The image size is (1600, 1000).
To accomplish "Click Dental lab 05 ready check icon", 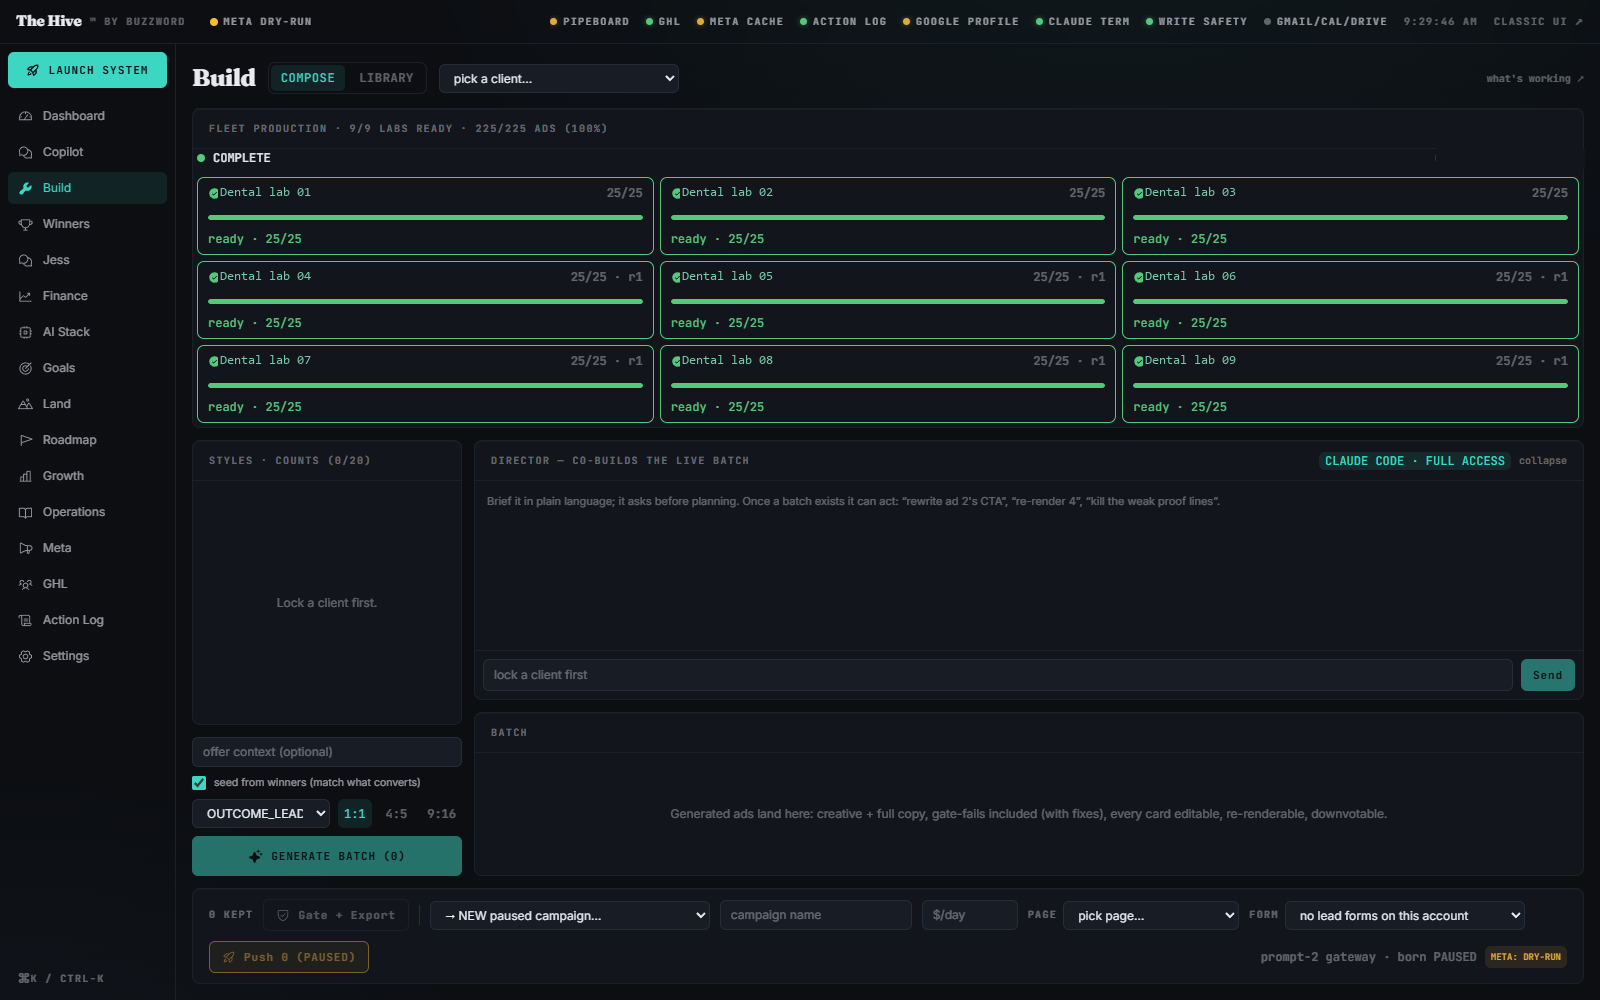I will pos(676,277).
